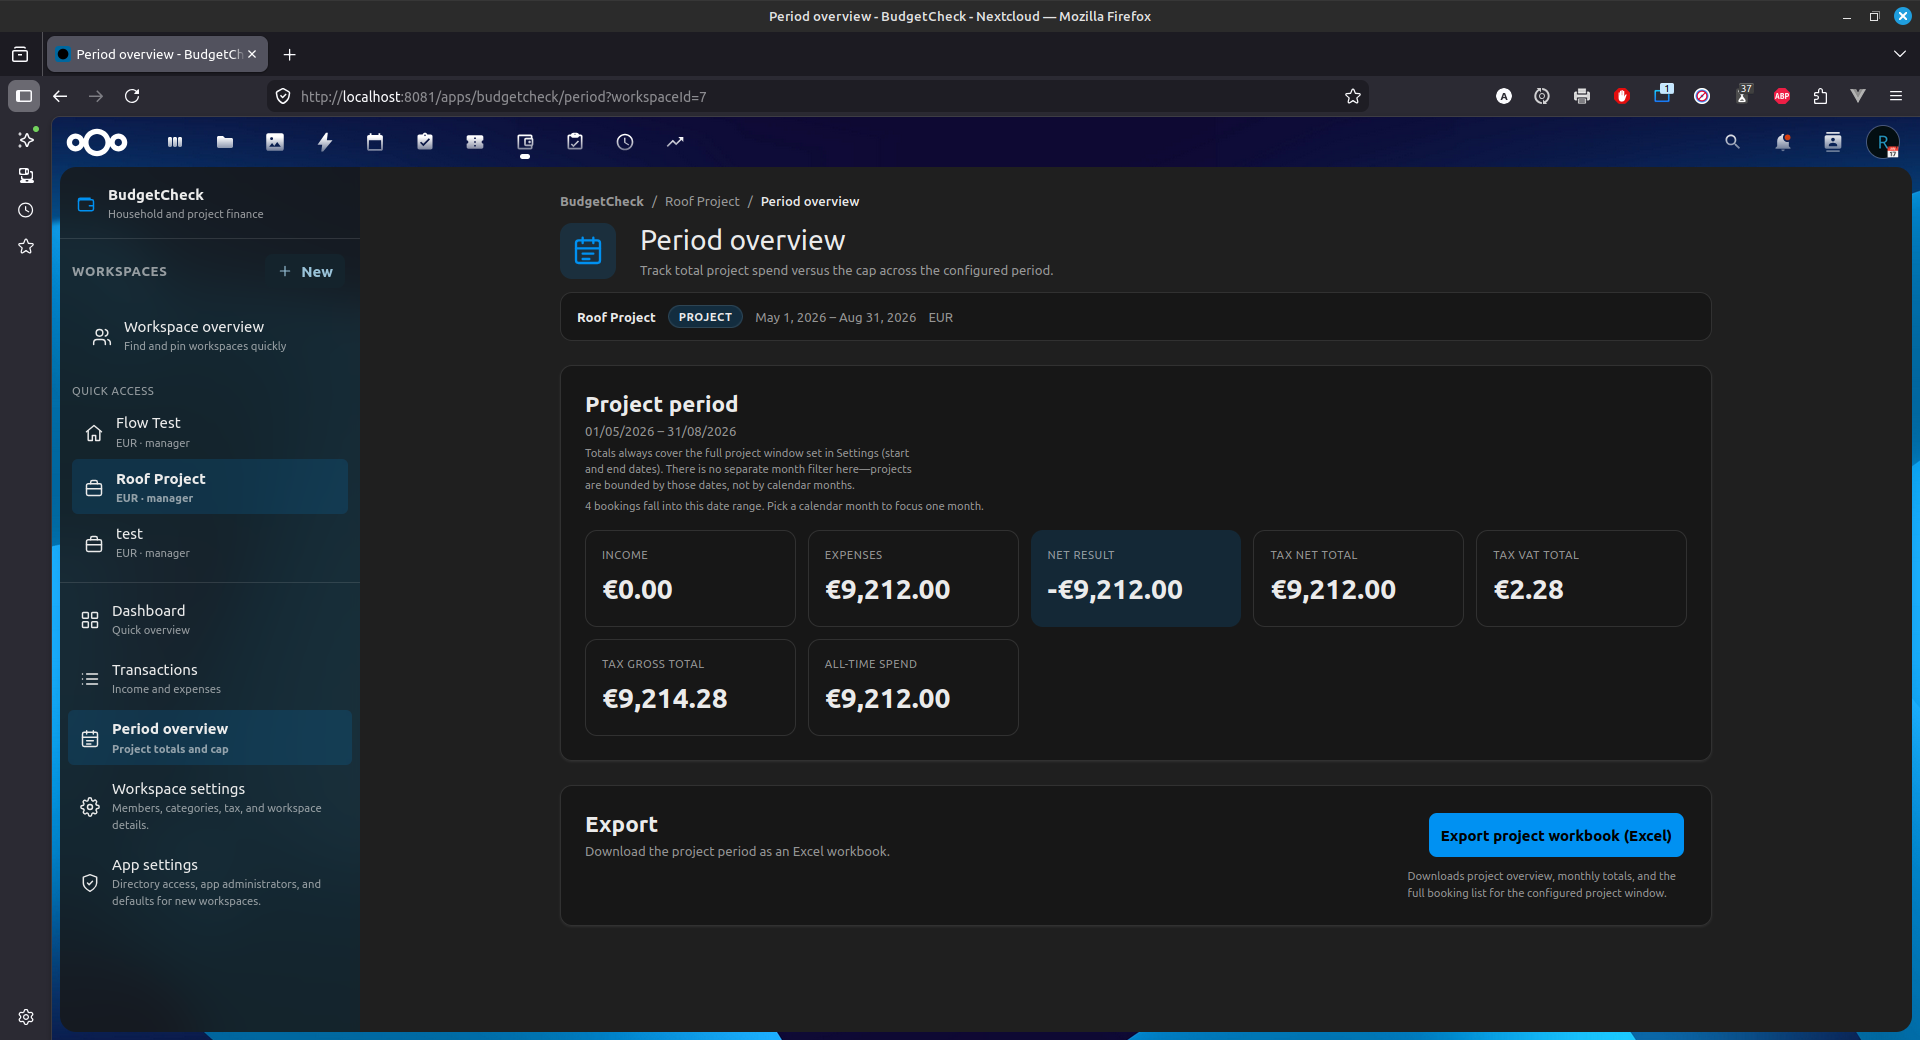This screenshot has width=1920, height=1040.
Task: Open the ticket-shaped app icon in top bar
Action: click(x=475, y=142)
